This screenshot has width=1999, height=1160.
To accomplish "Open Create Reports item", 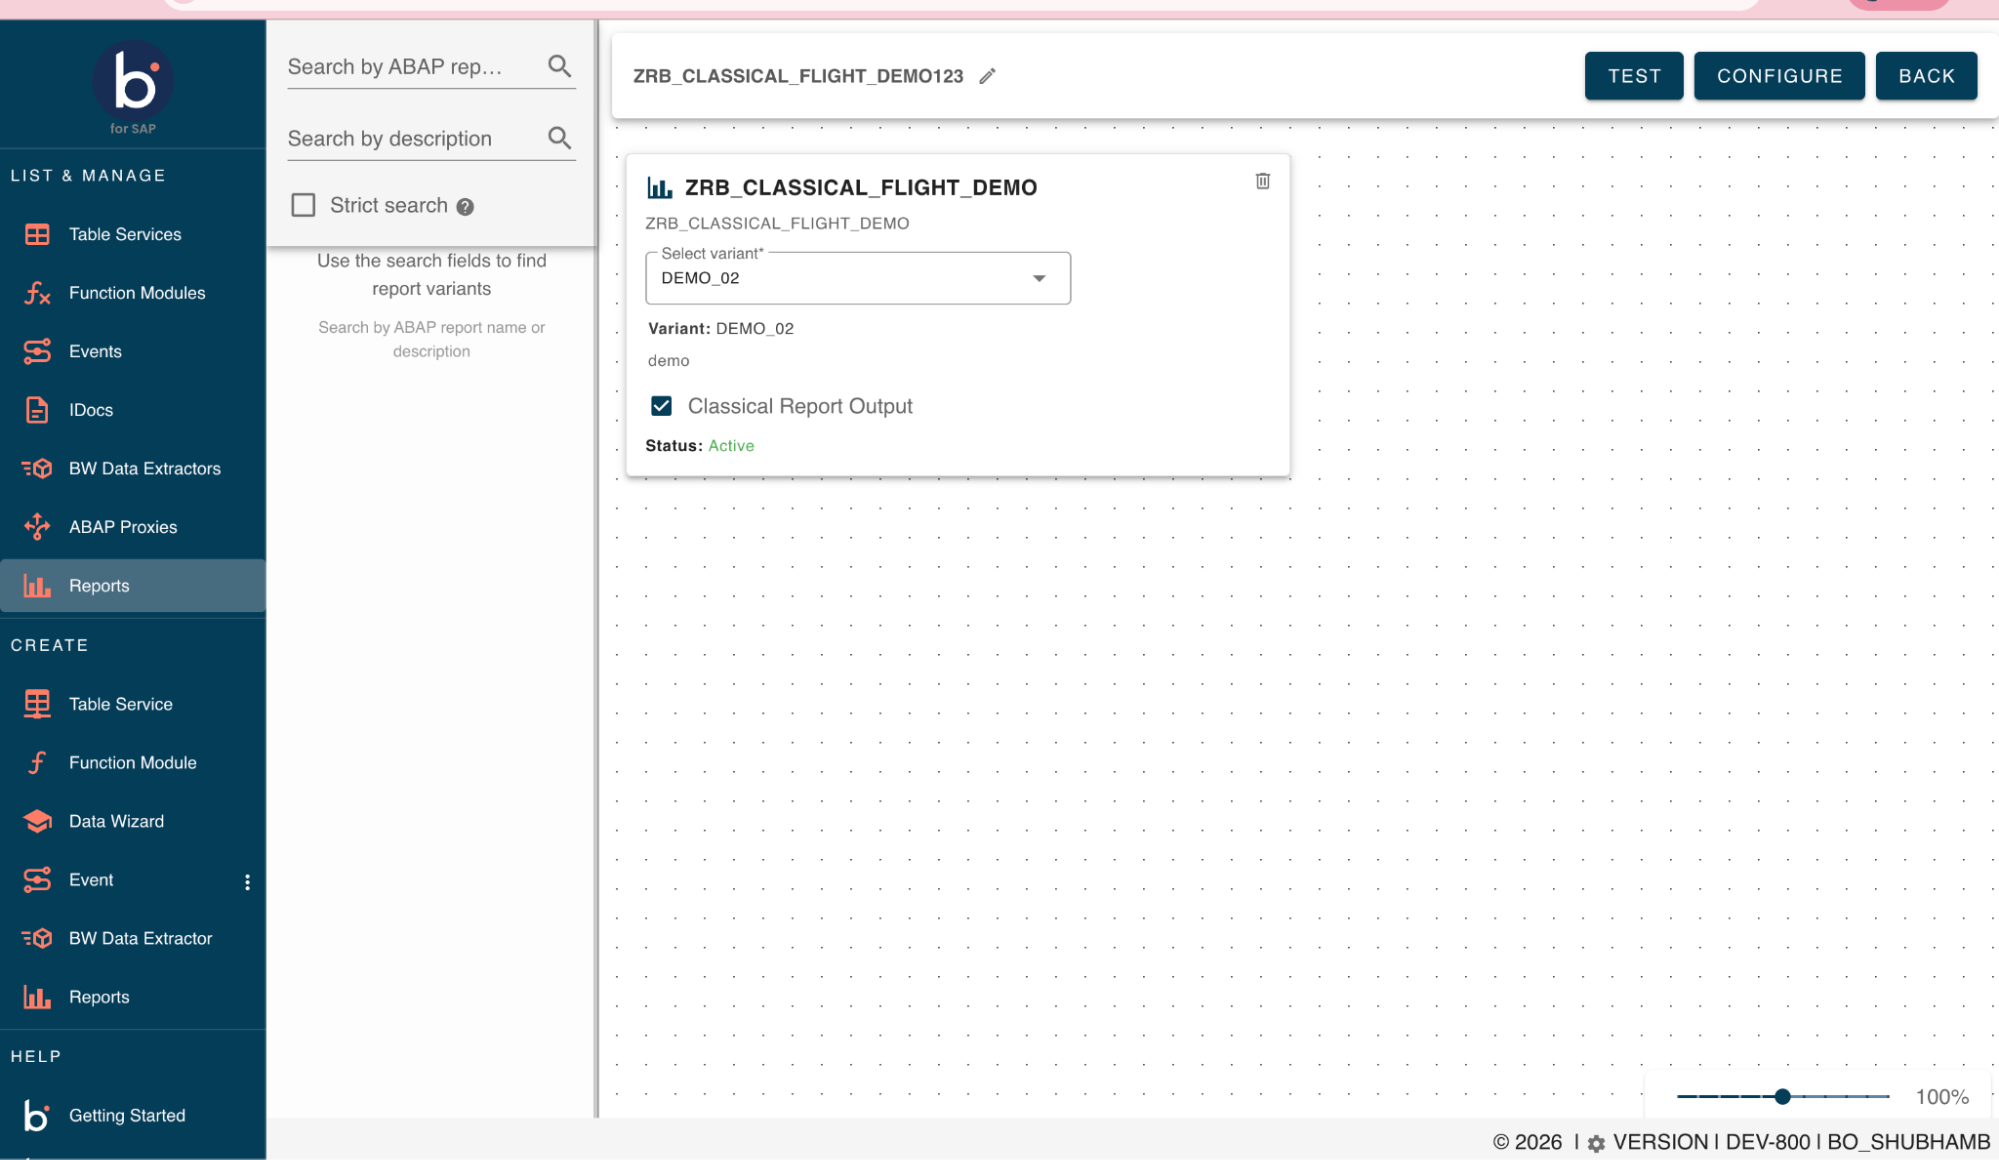I will [133, 997].
